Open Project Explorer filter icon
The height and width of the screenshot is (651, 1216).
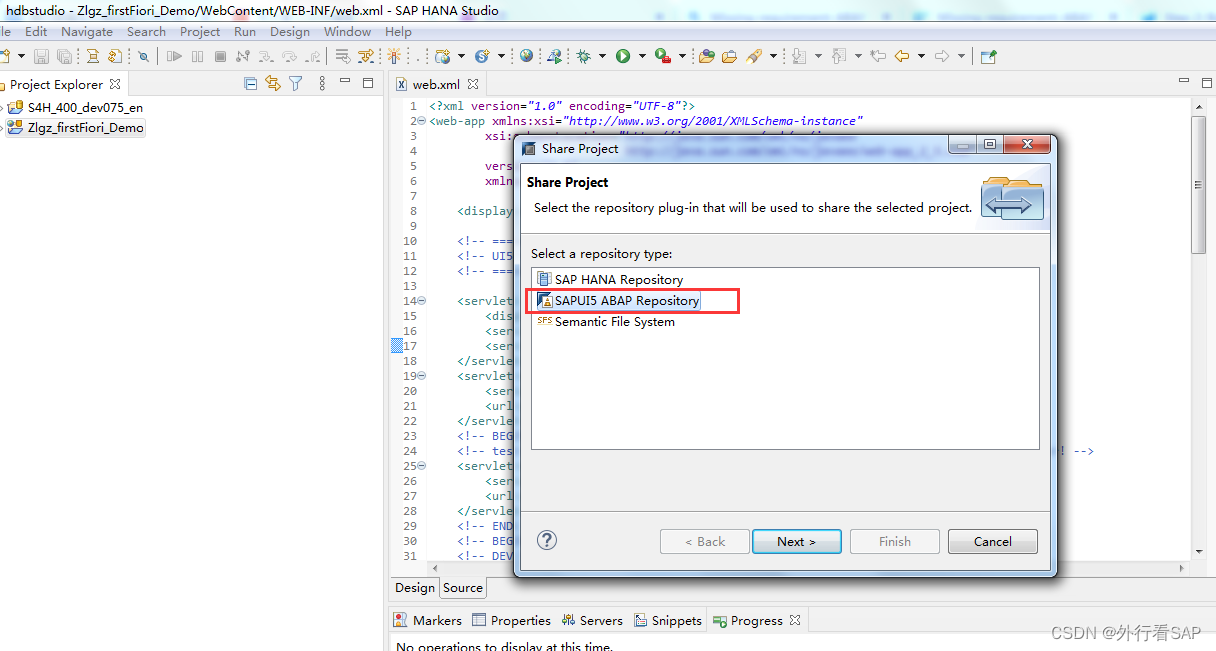296,84
